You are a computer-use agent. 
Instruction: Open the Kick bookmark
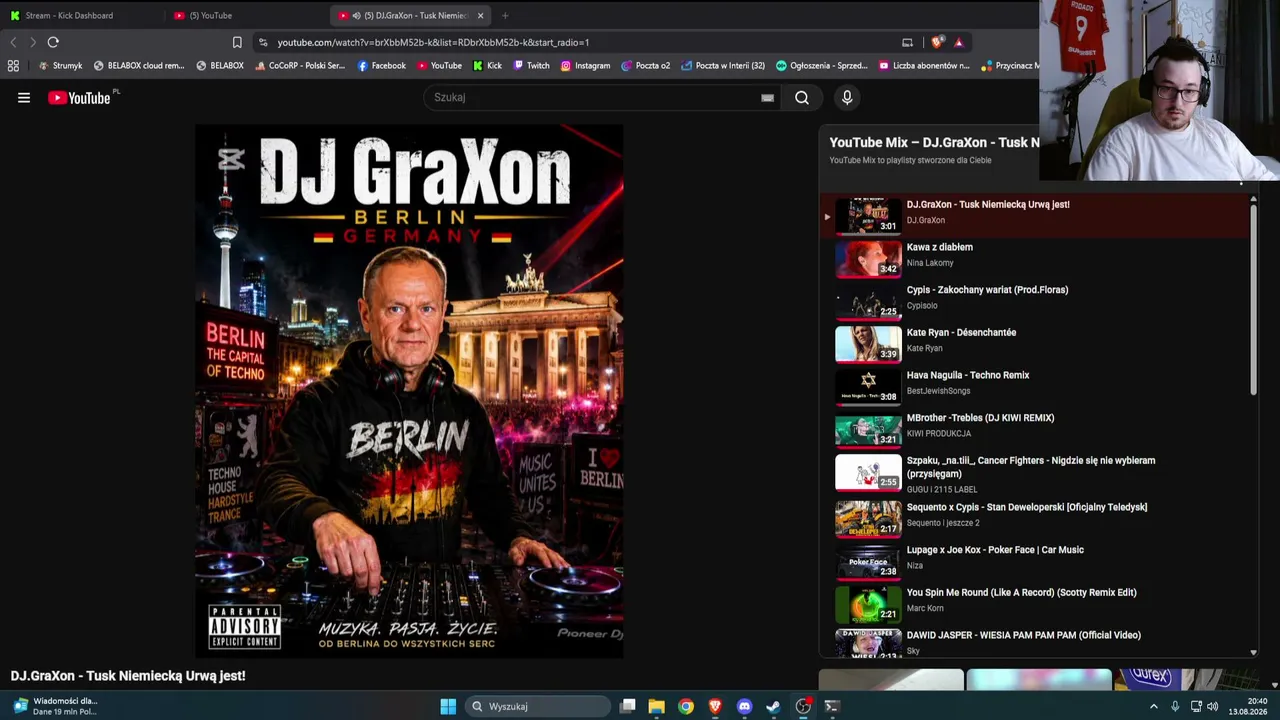tap(487, 66)
